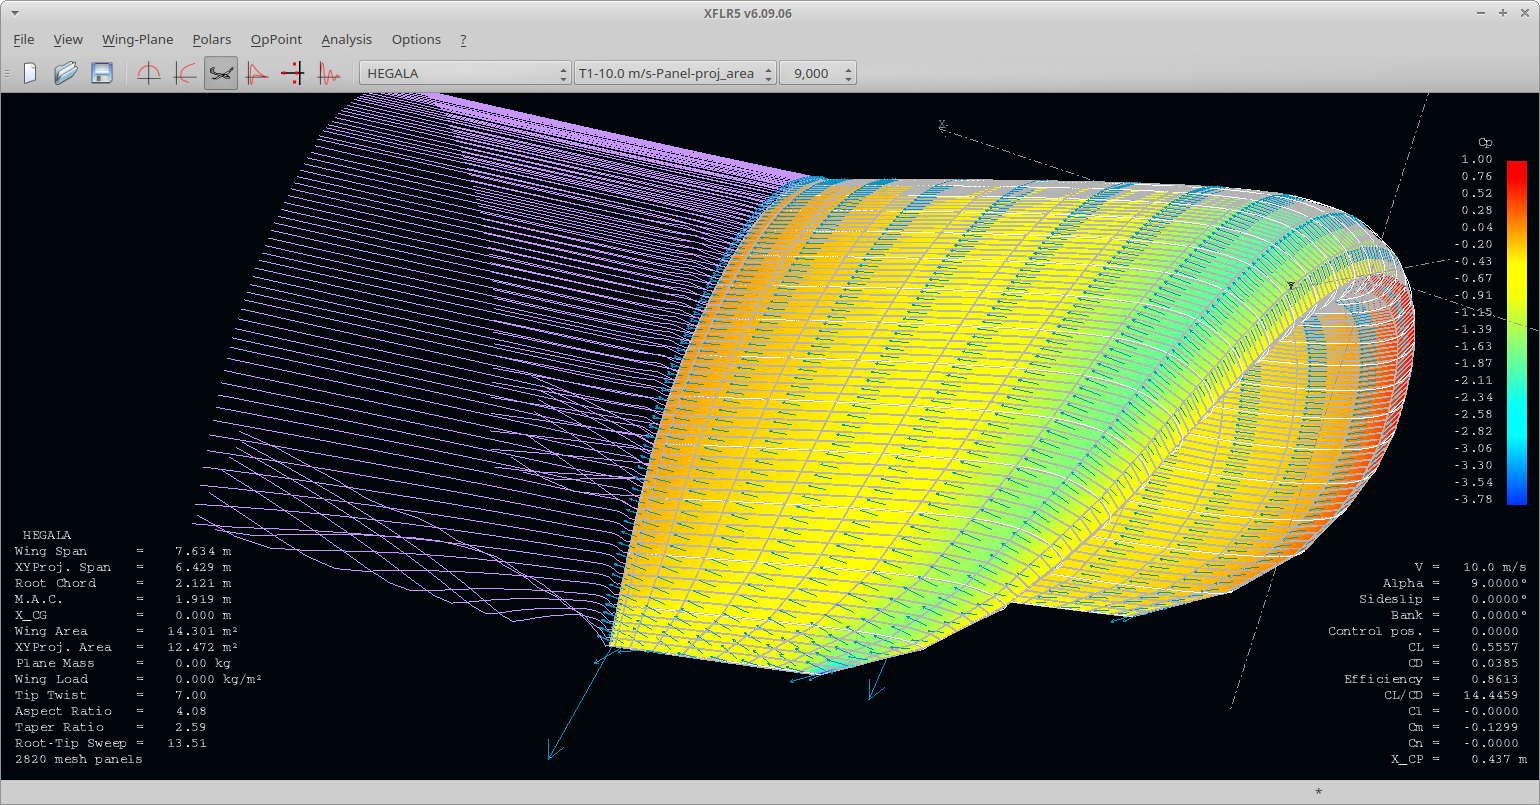The width and height of the screenshot is (1540, 805).
Task: Expand the 9,000 operating point dropdown
Action: 818,73
